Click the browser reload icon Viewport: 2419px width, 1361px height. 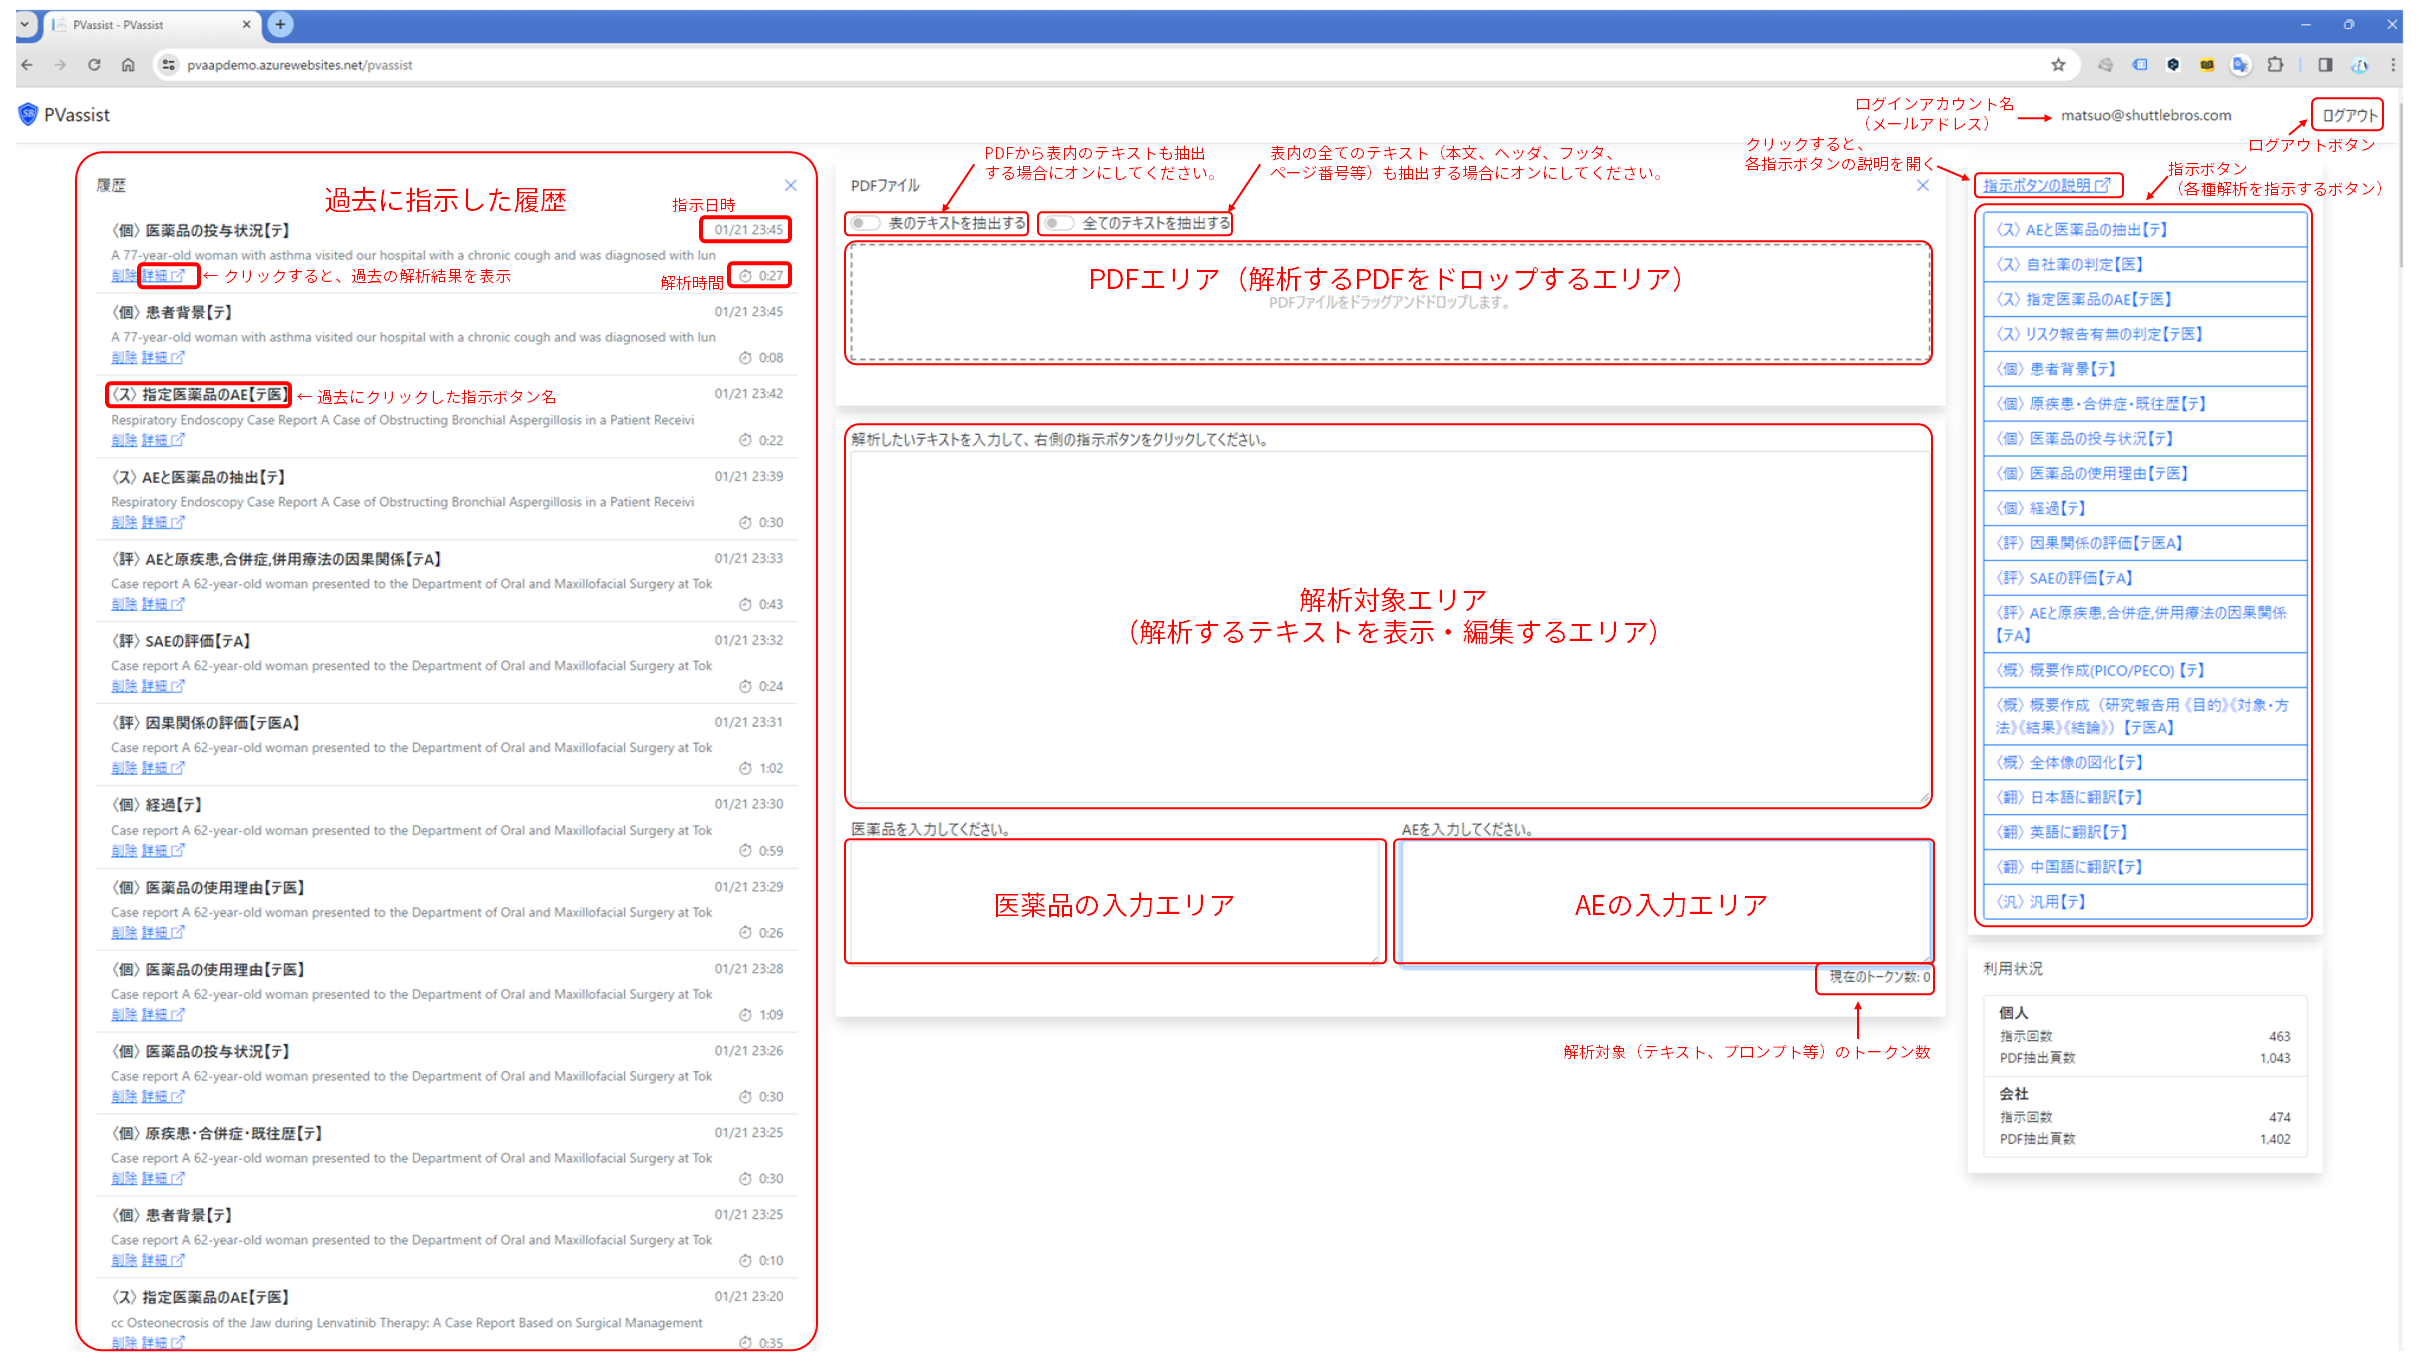coord(94,65)
